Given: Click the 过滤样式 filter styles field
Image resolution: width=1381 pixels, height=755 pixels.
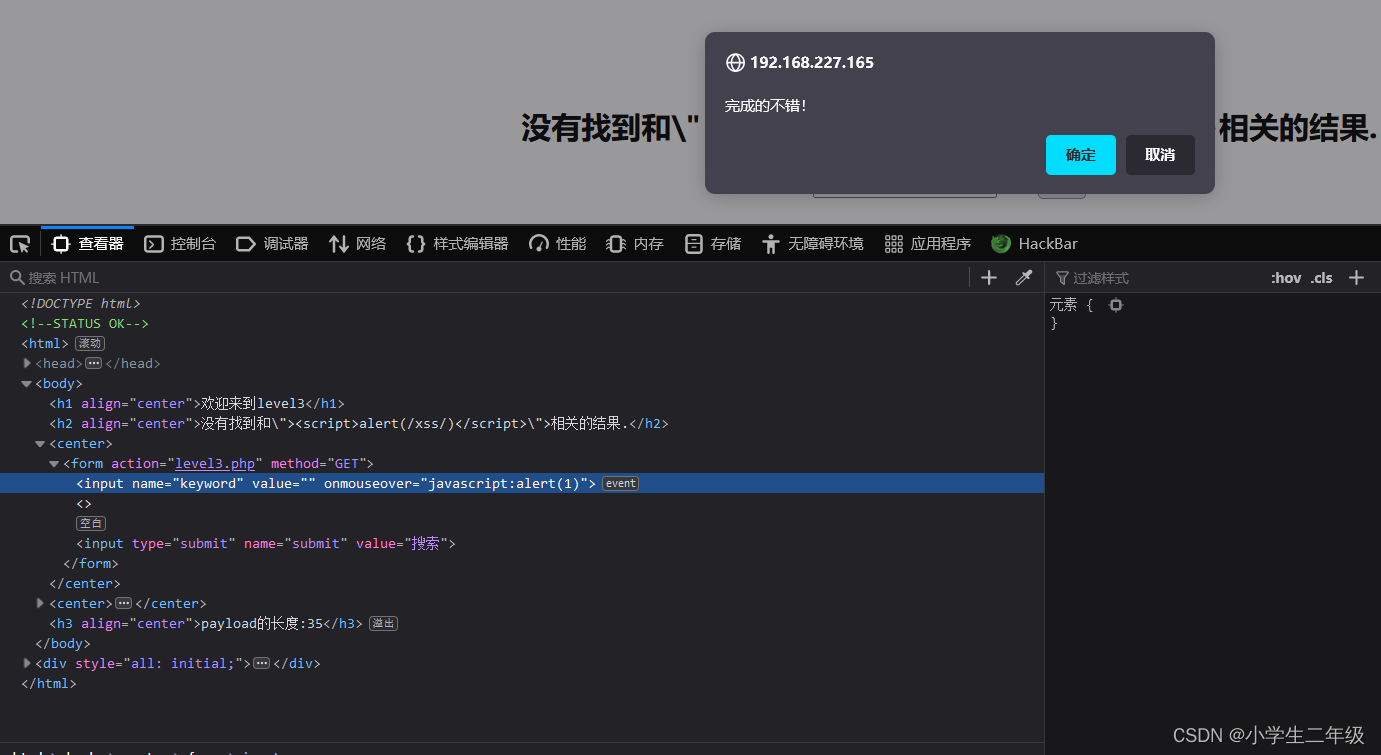Looking at the screenshot, I should 1160,277.
